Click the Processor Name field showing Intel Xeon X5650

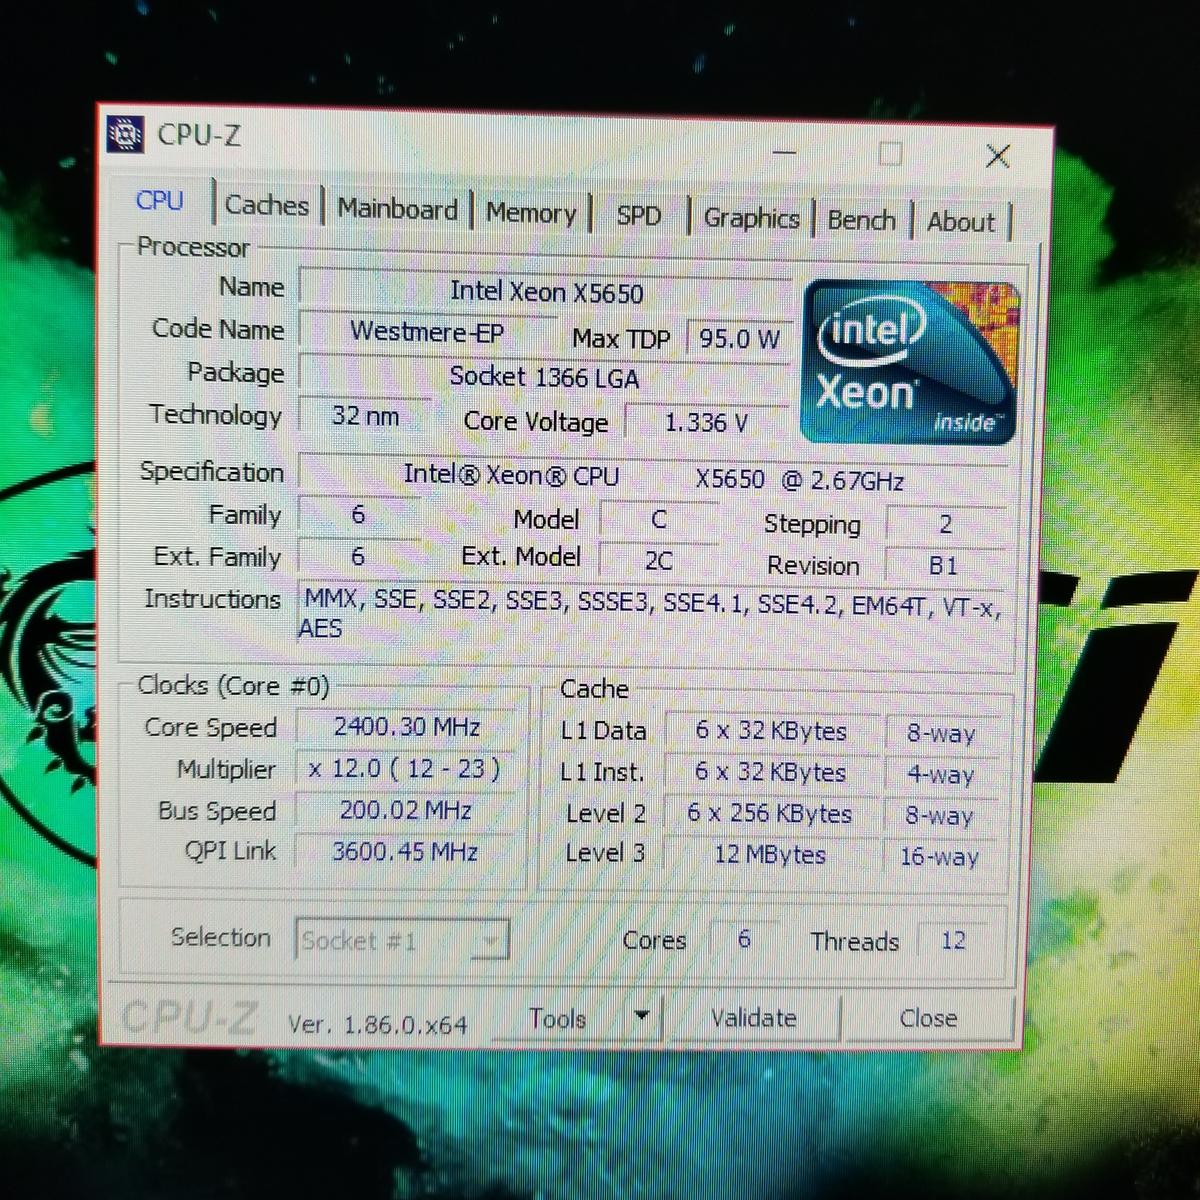545,291
